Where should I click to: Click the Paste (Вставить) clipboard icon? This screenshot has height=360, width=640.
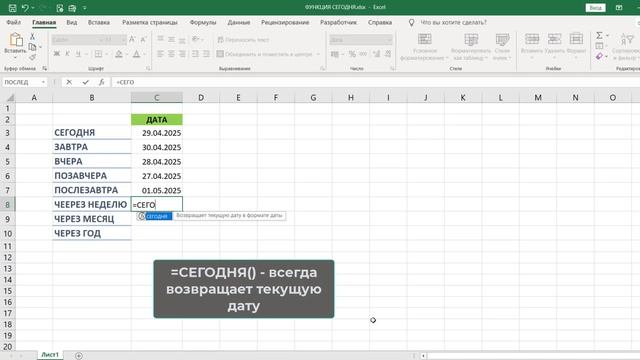click(x=16, y=40)
